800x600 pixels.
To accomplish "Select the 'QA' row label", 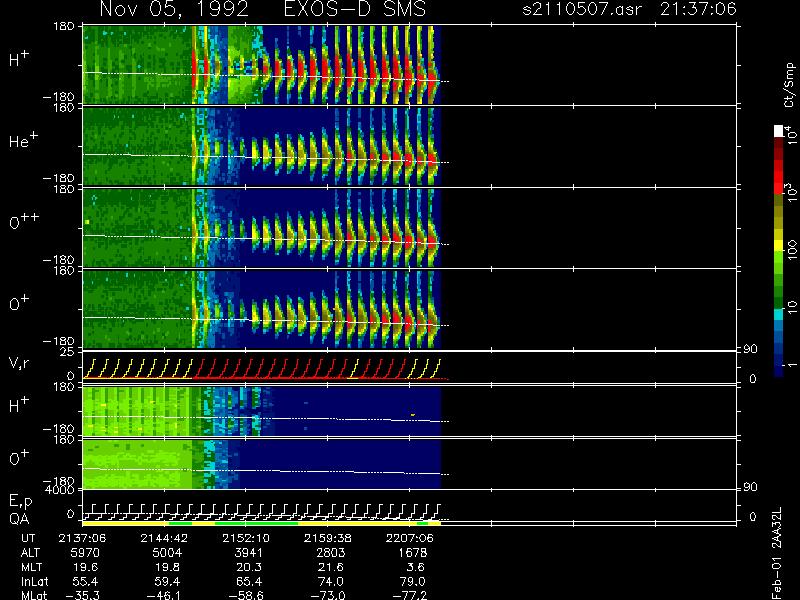I will [19, 519].
